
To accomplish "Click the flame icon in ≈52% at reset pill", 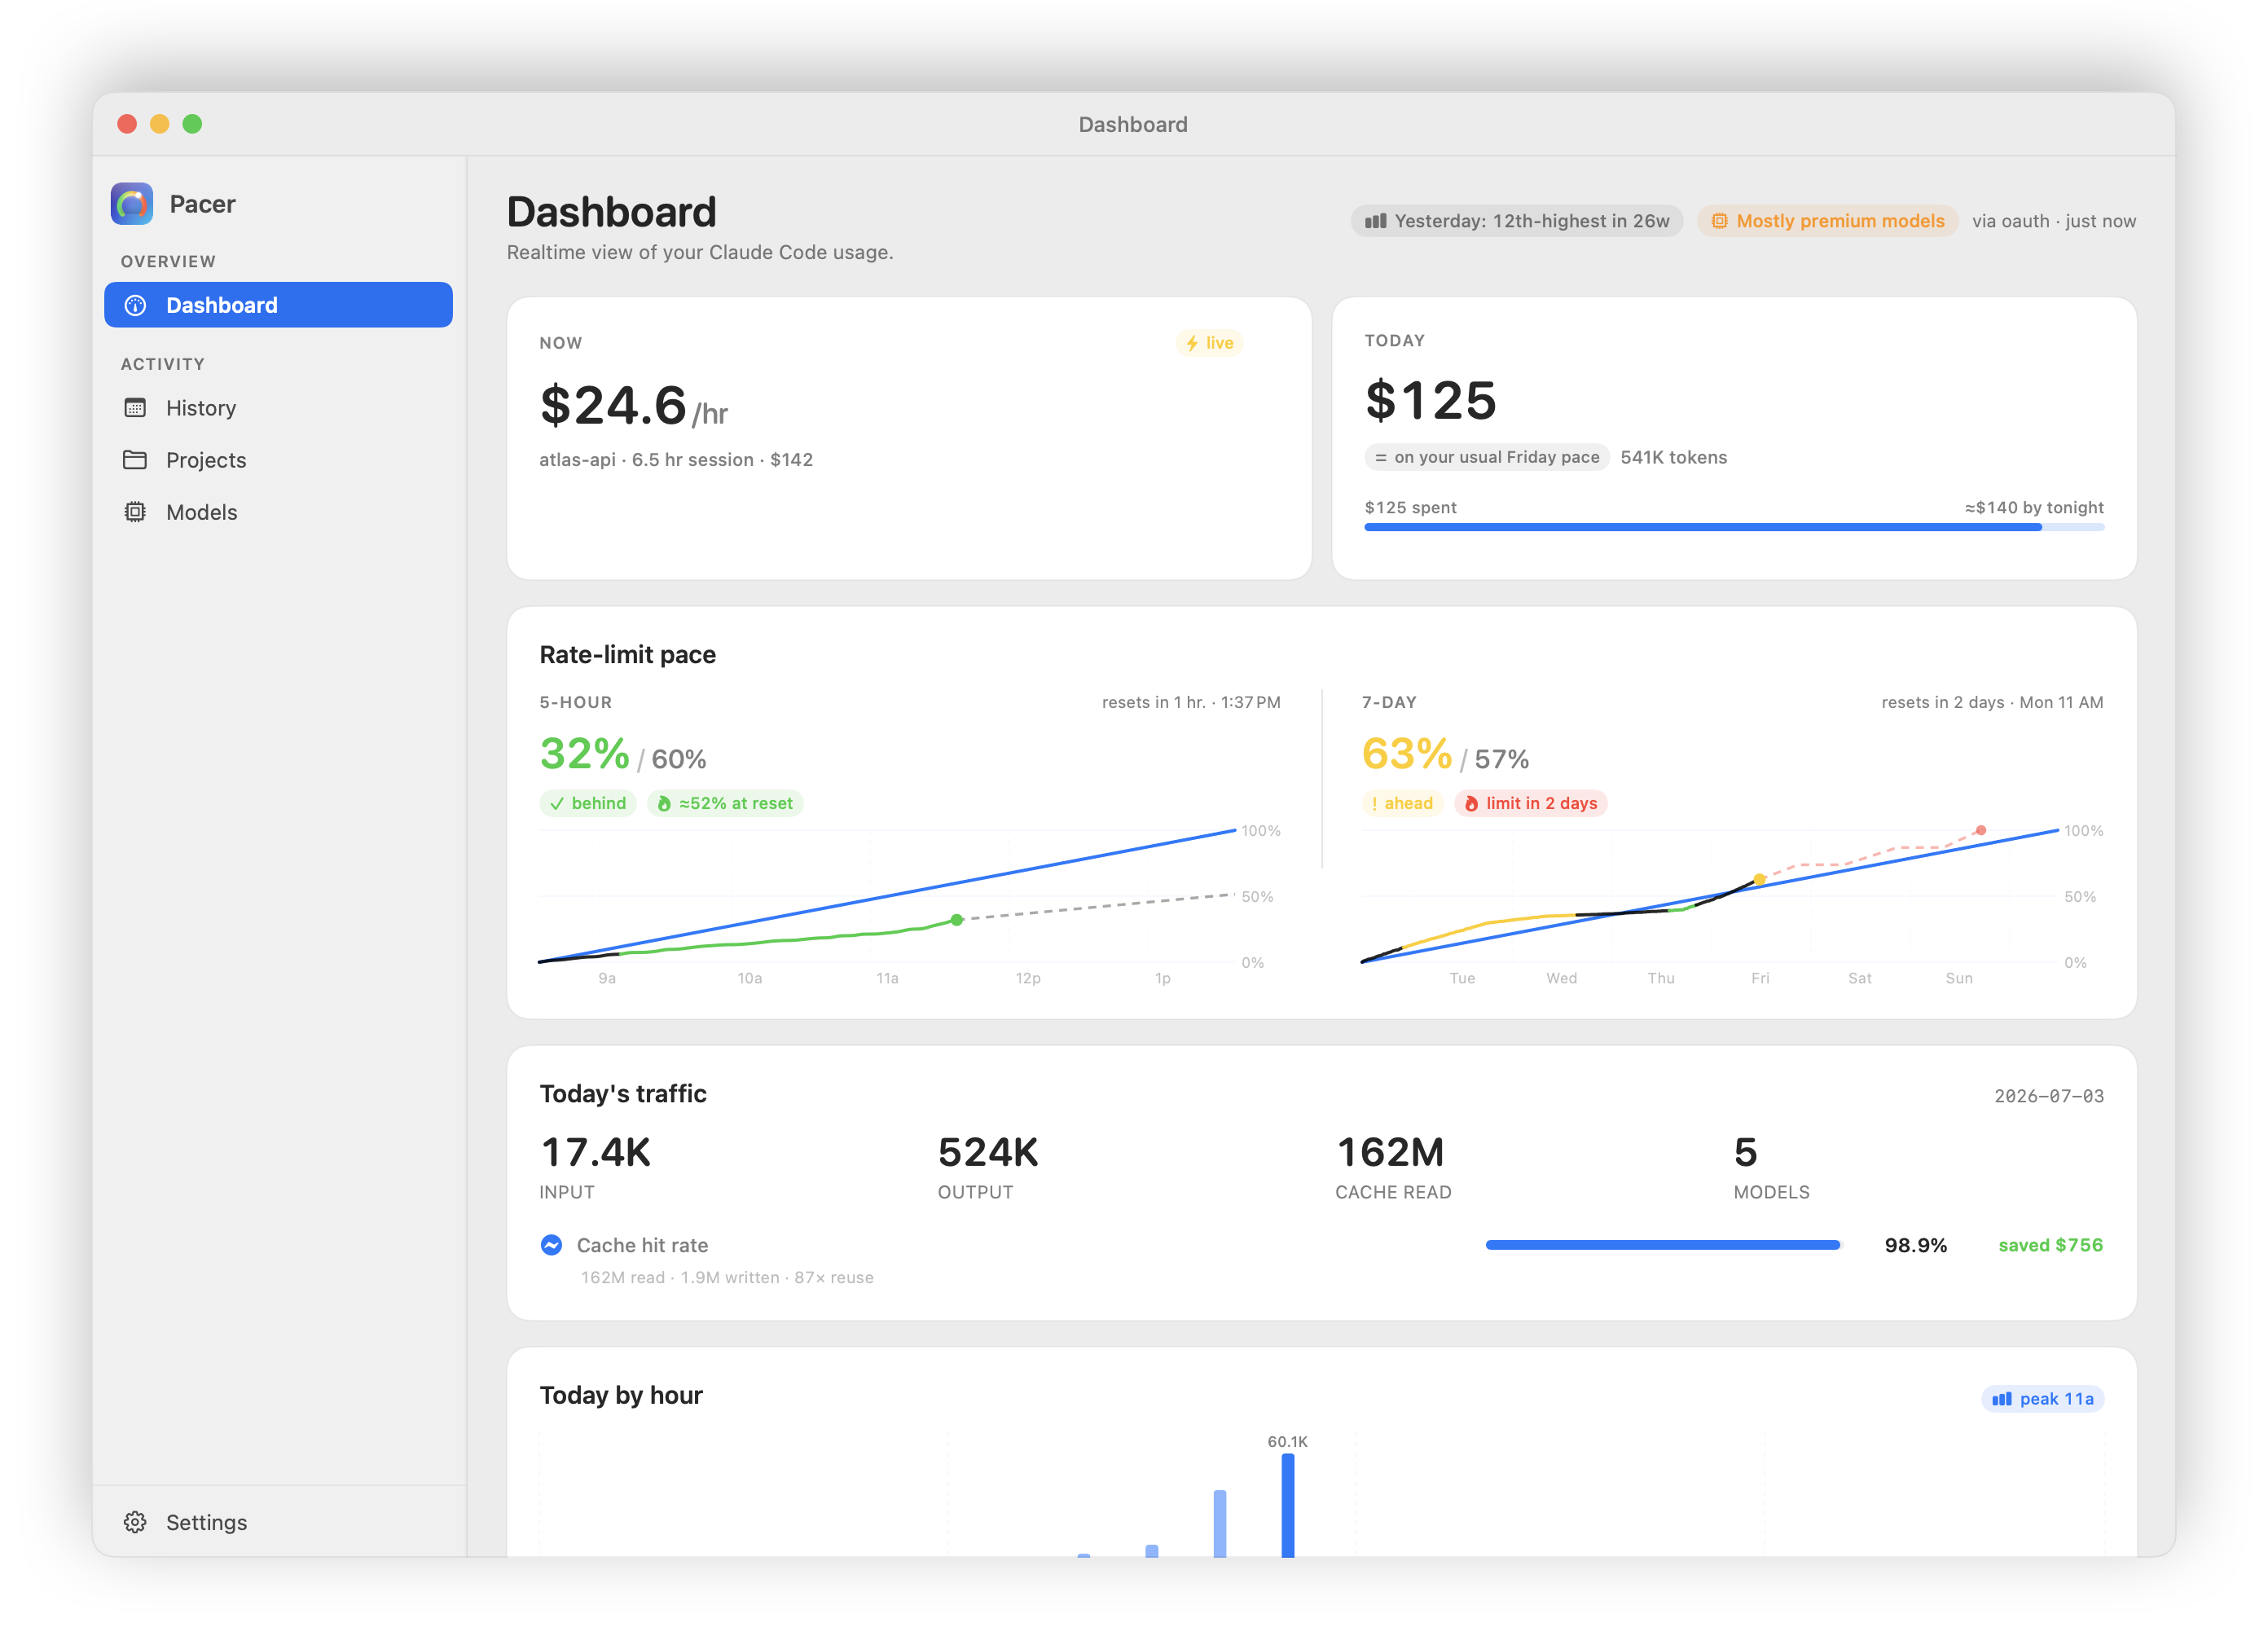I will [664, 803].
